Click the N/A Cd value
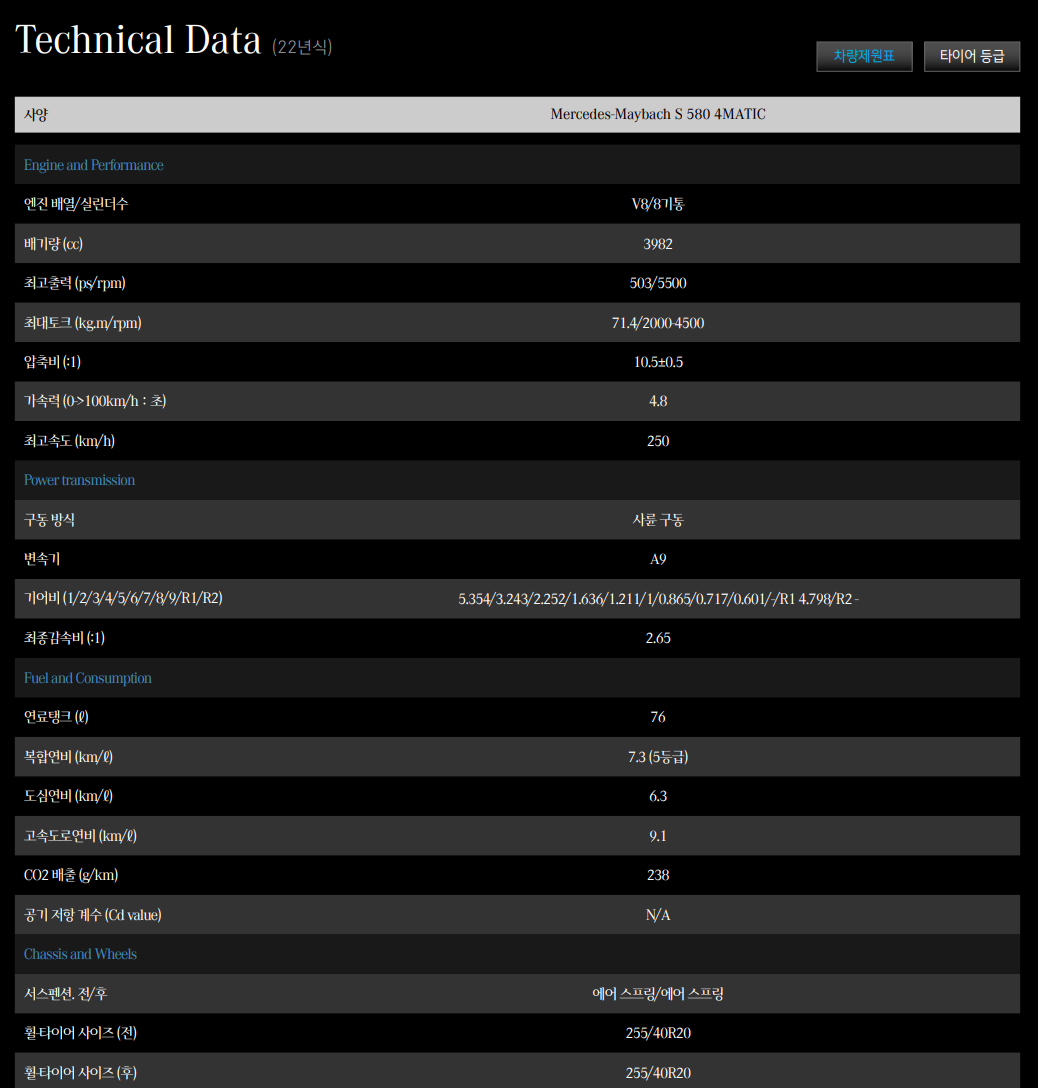The height and width of the screenshot is (1088, 1038). pyautogui.click(x=658, y=915)
